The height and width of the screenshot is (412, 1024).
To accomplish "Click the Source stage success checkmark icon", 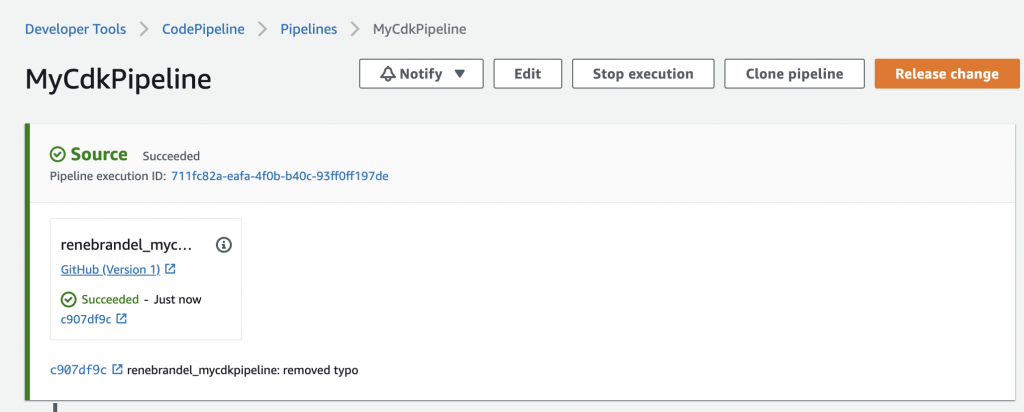I will point(58,155).
